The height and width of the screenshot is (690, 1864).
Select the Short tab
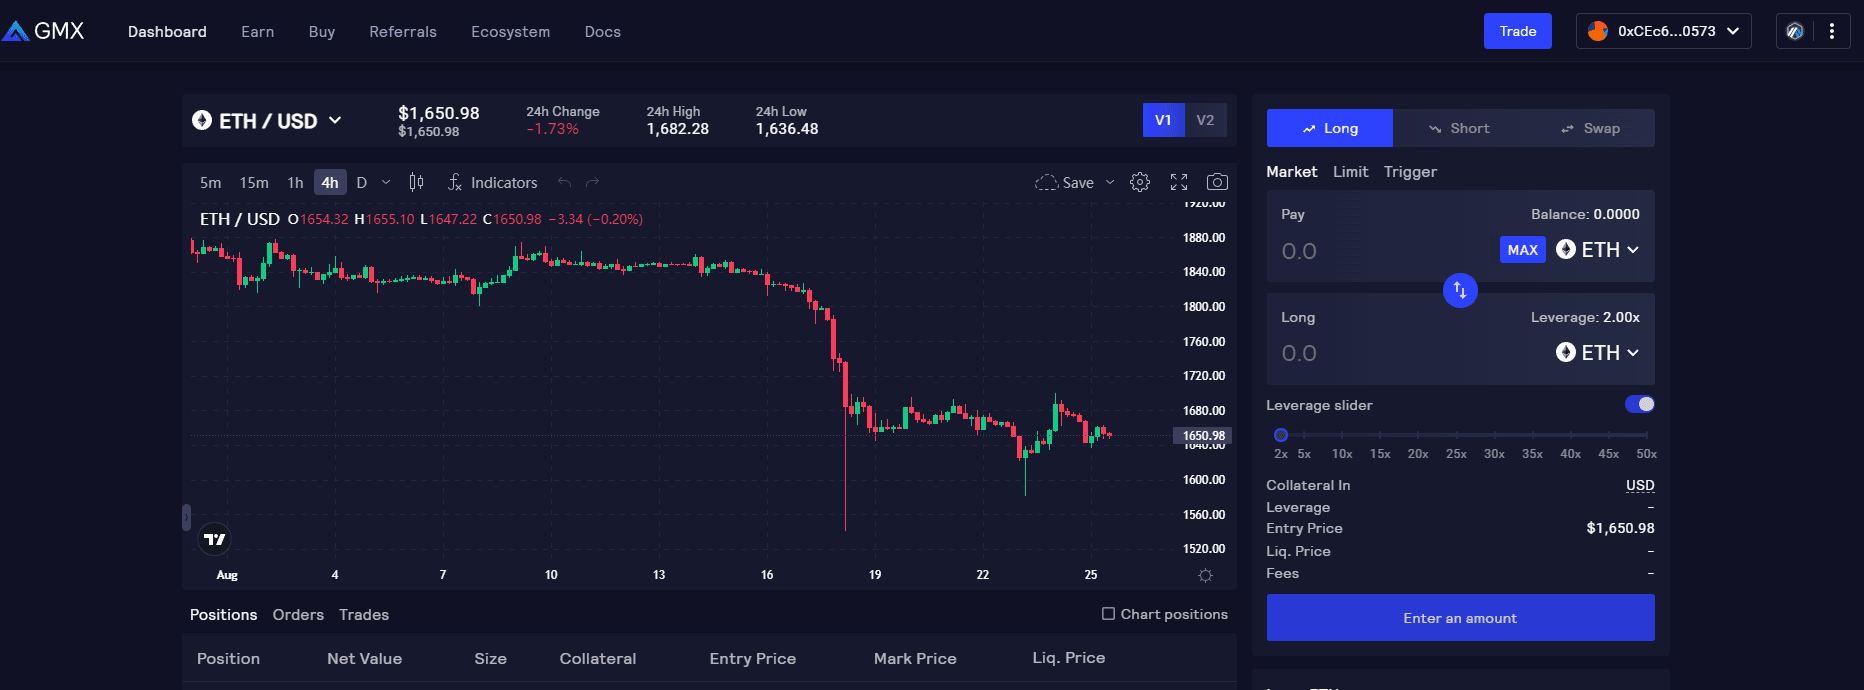click(1458, 128)
